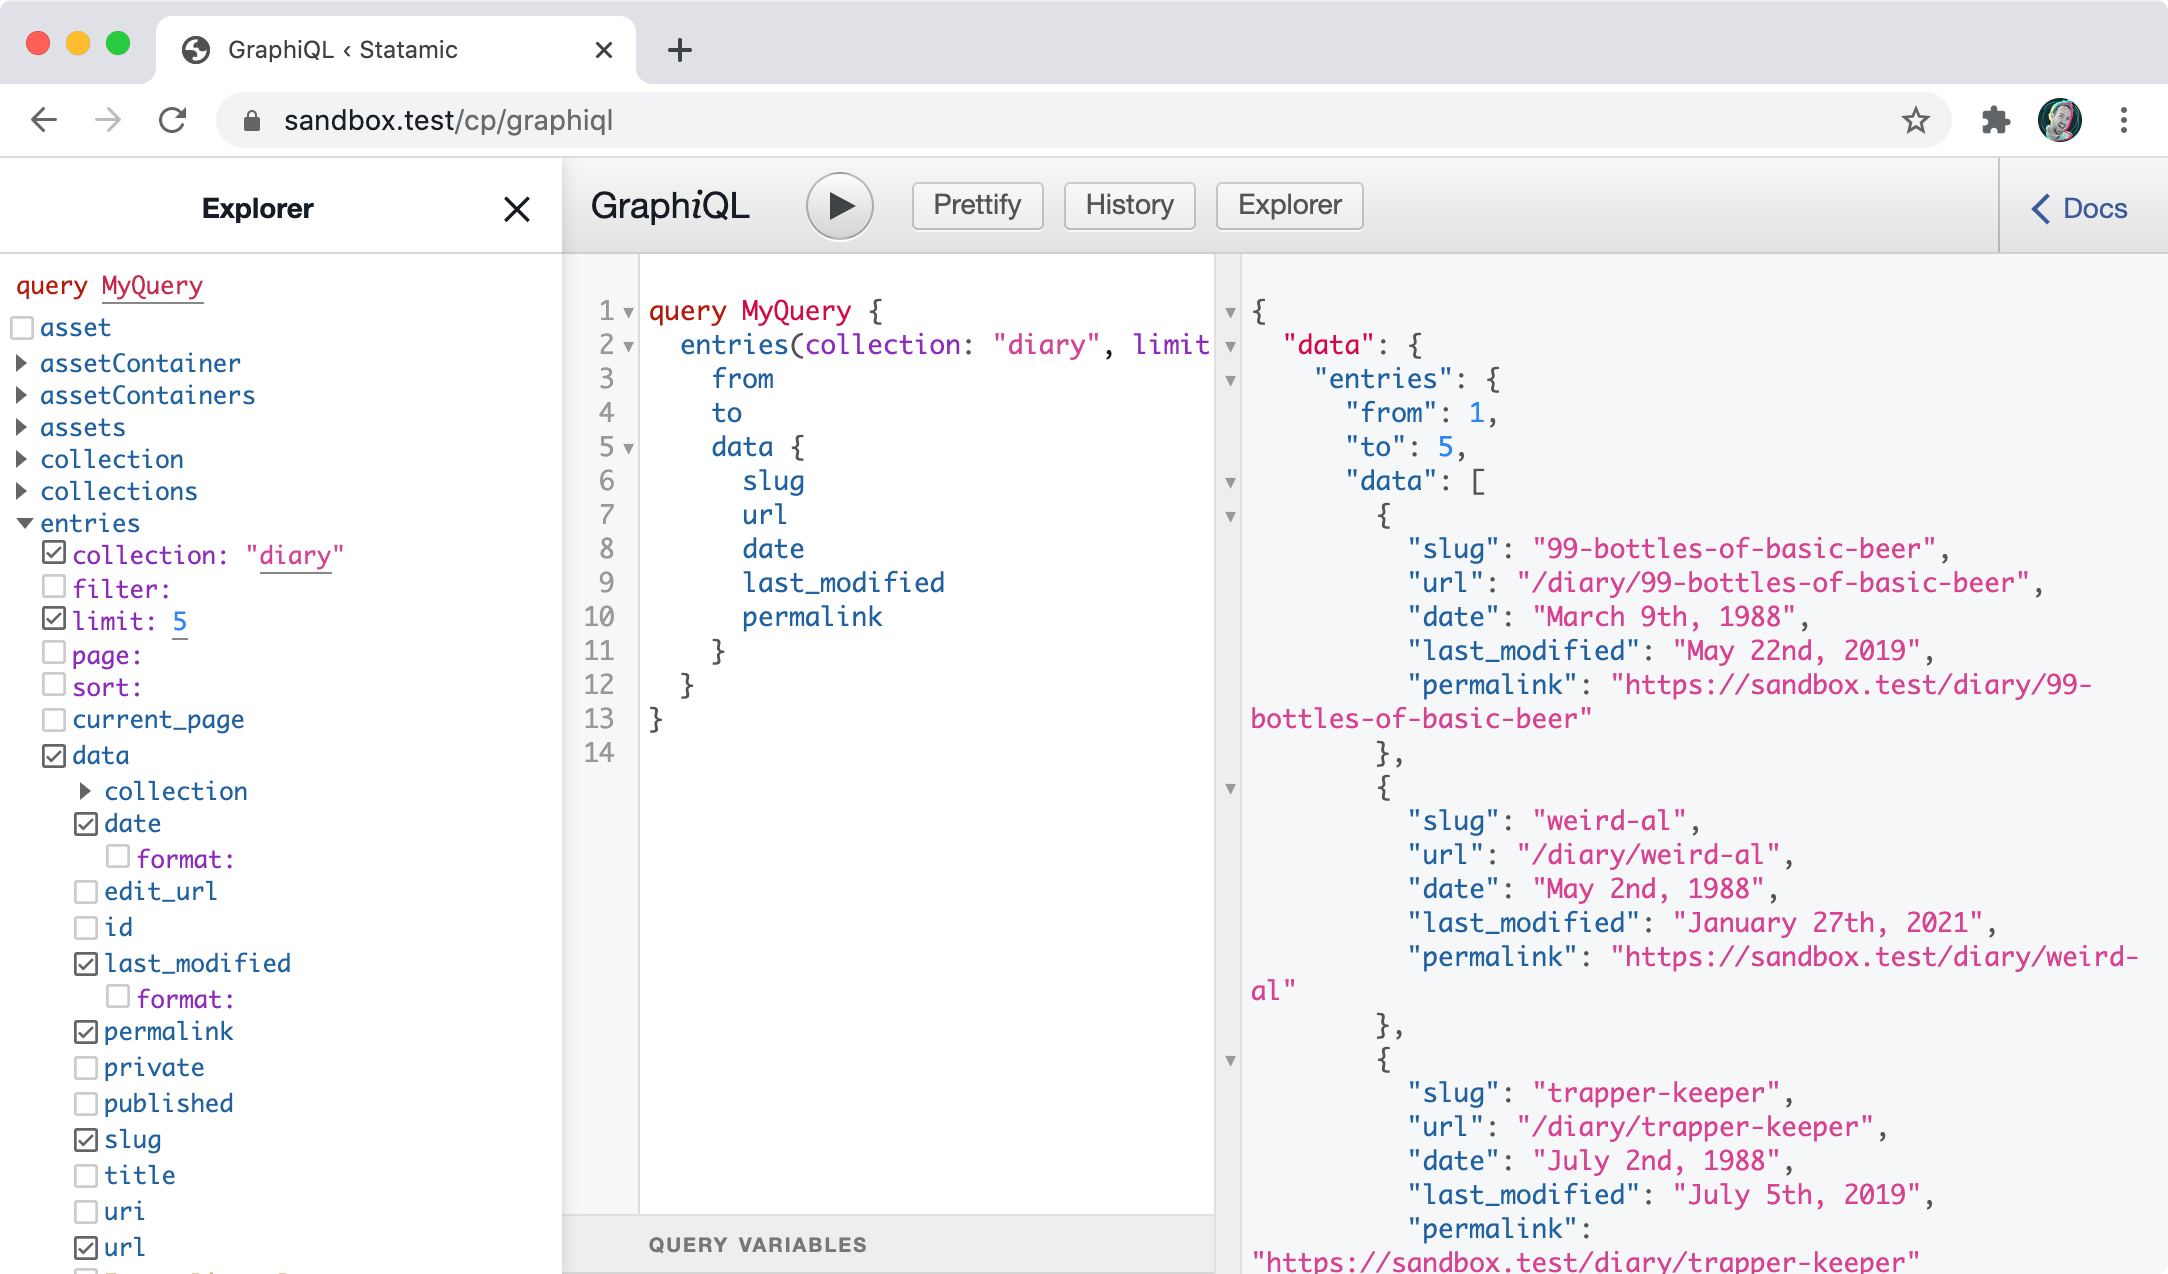Image resolution: width=2168 pixels, height=1274 pixels.
Task: Edit the limit value 5
Action: tap(180, 621)
